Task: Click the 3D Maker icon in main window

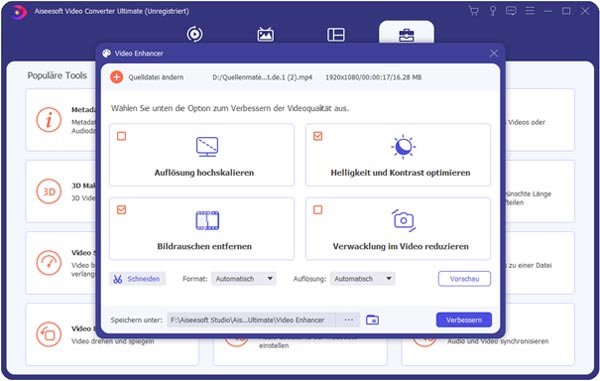Action: tap(49, 192)
